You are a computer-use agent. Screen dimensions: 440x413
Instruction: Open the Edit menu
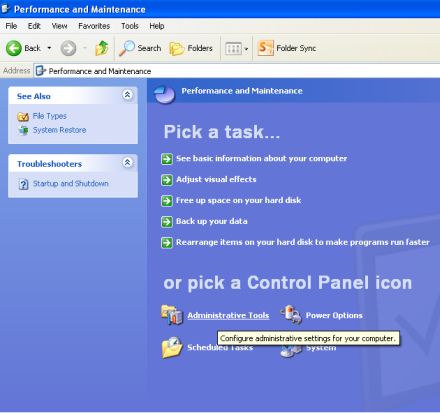click(x=34, y=26)
